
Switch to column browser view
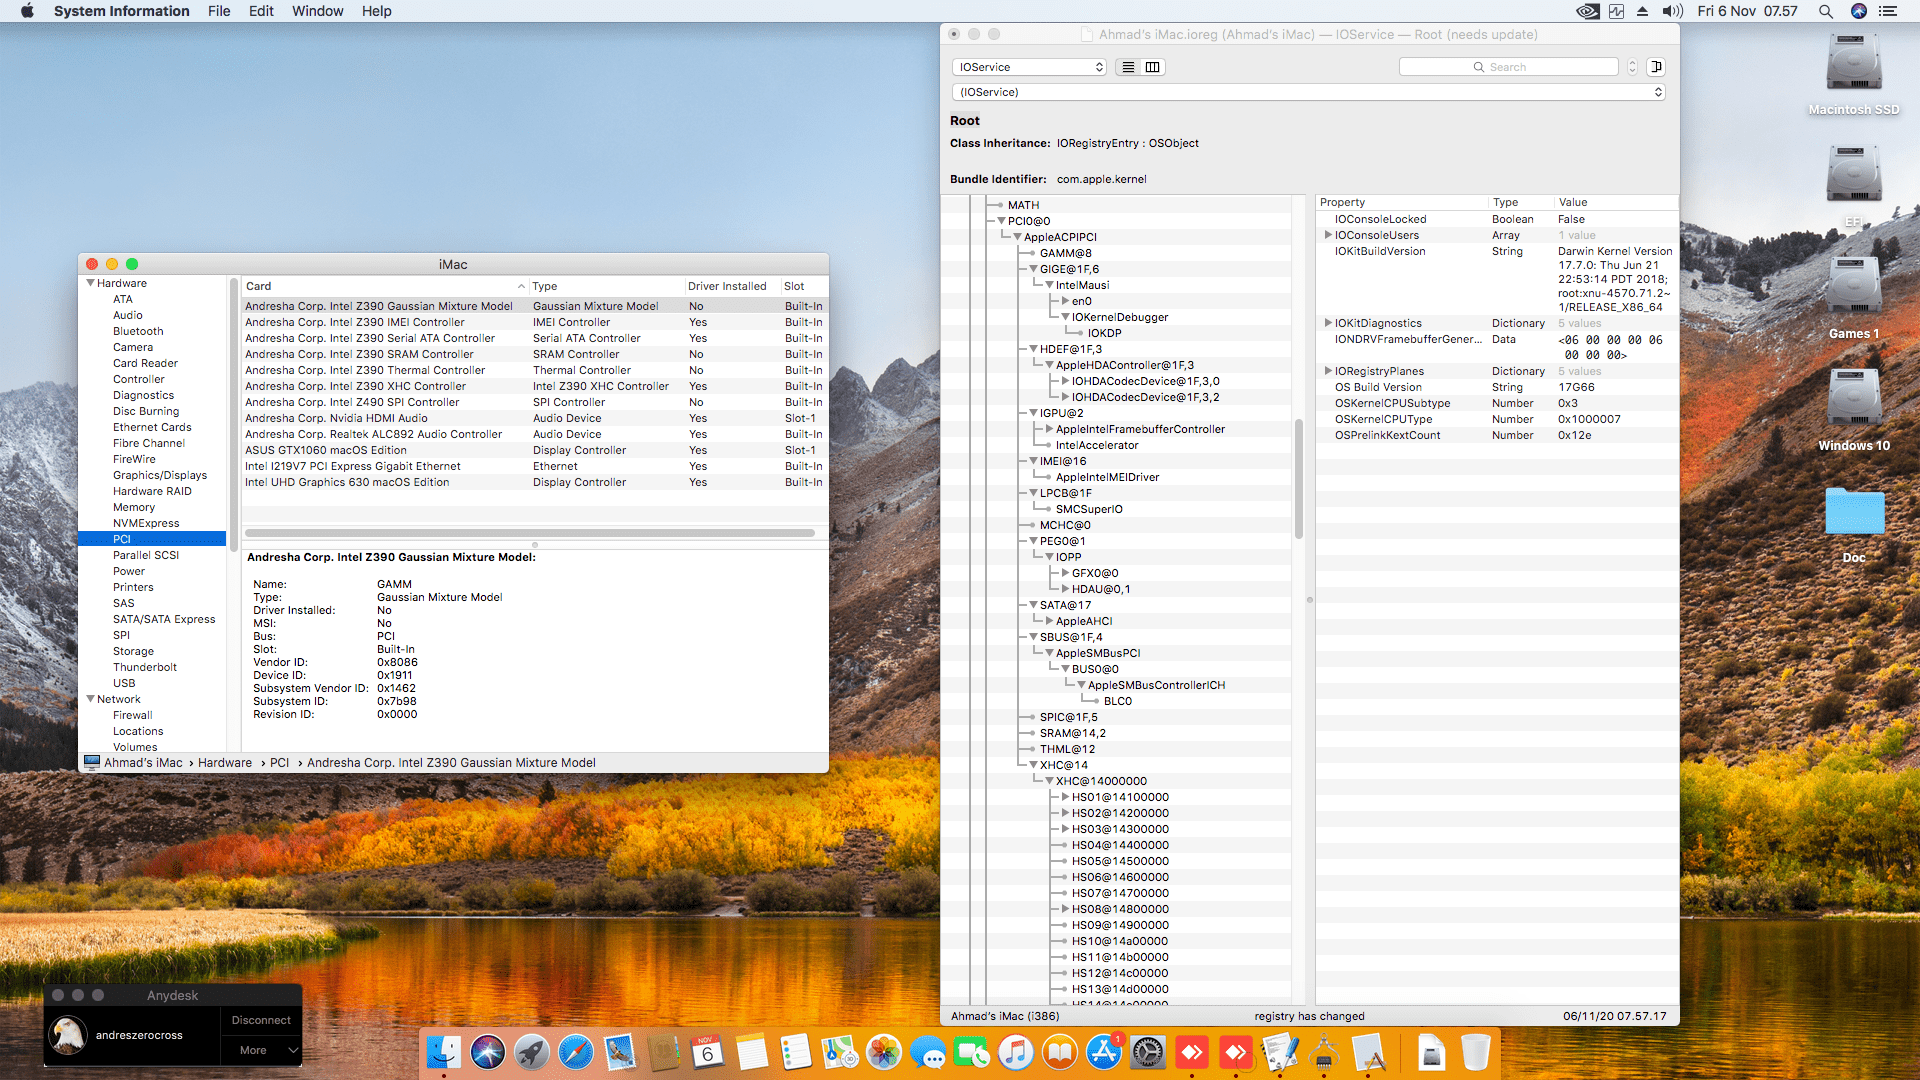1152,67
